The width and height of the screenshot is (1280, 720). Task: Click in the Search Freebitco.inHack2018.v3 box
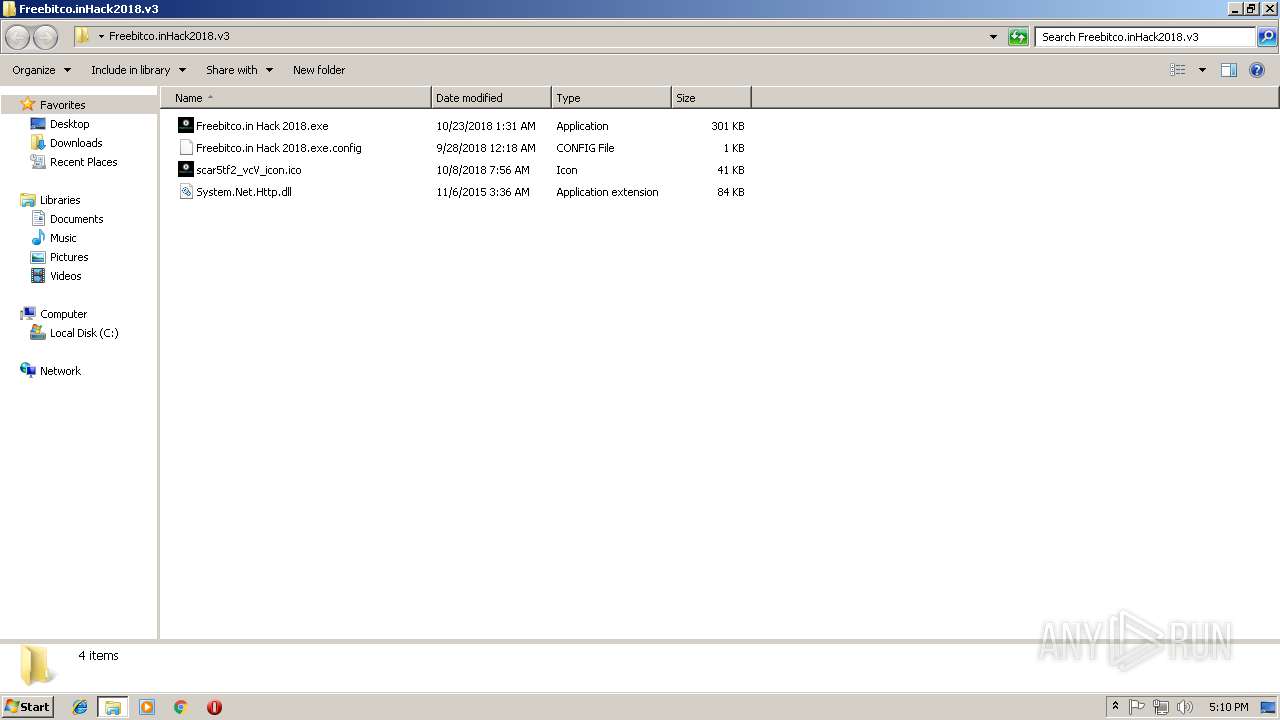click(1145, 37)
